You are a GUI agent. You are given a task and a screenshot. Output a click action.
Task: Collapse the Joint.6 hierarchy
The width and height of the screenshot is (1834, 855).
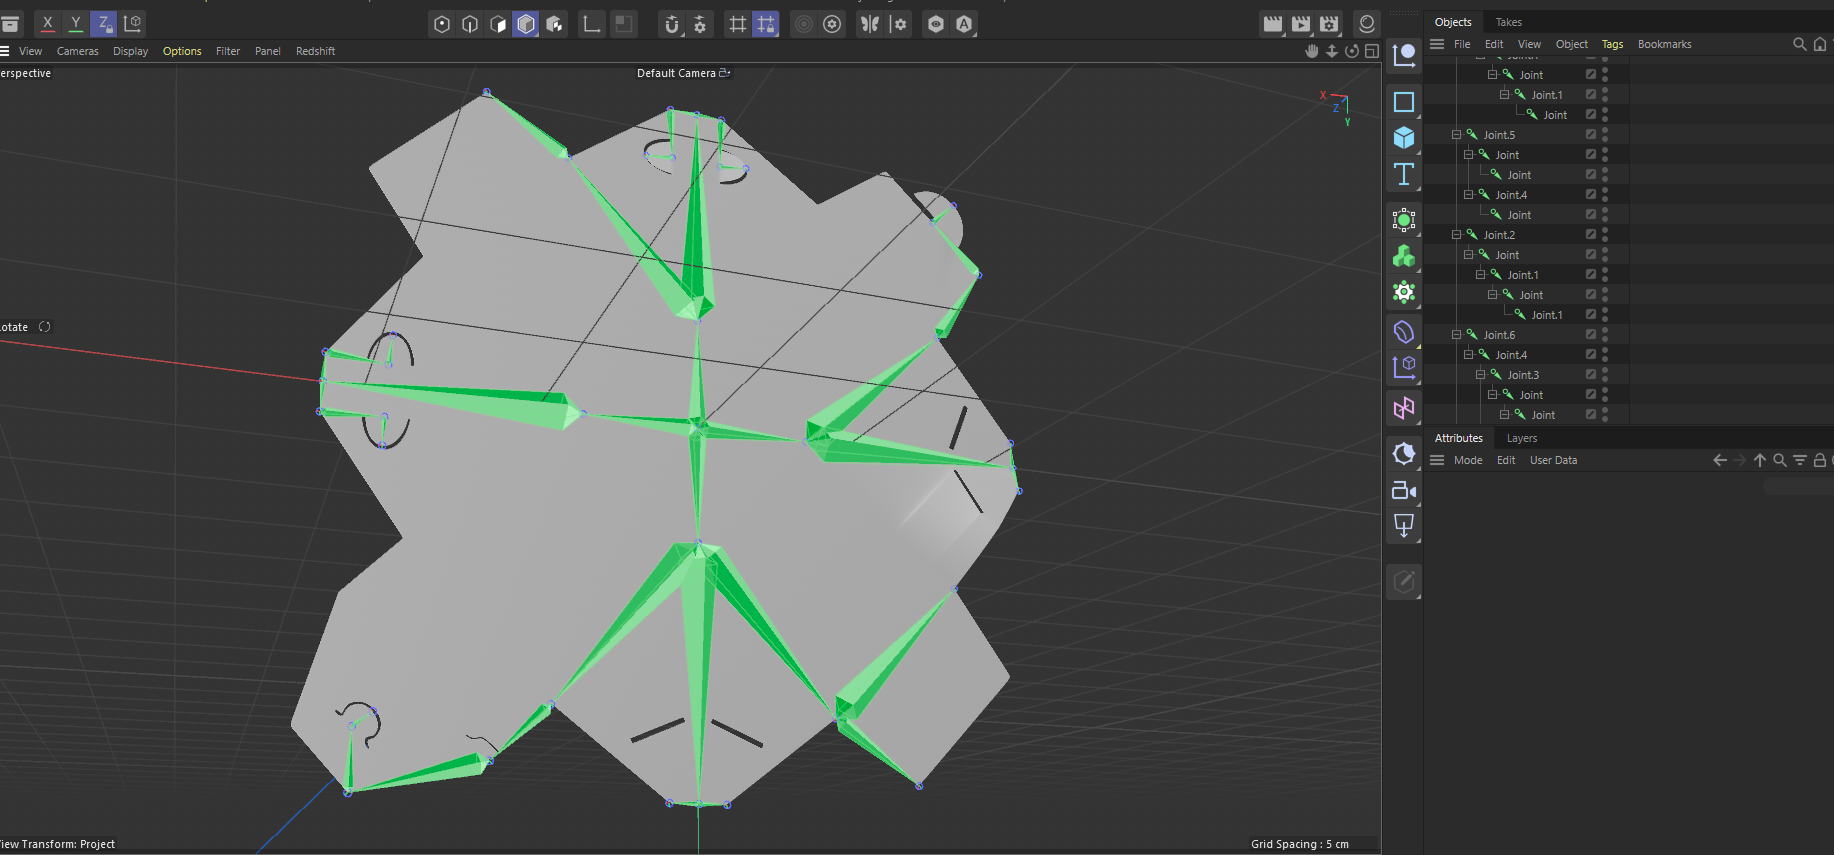click(x=1457, y=335)
